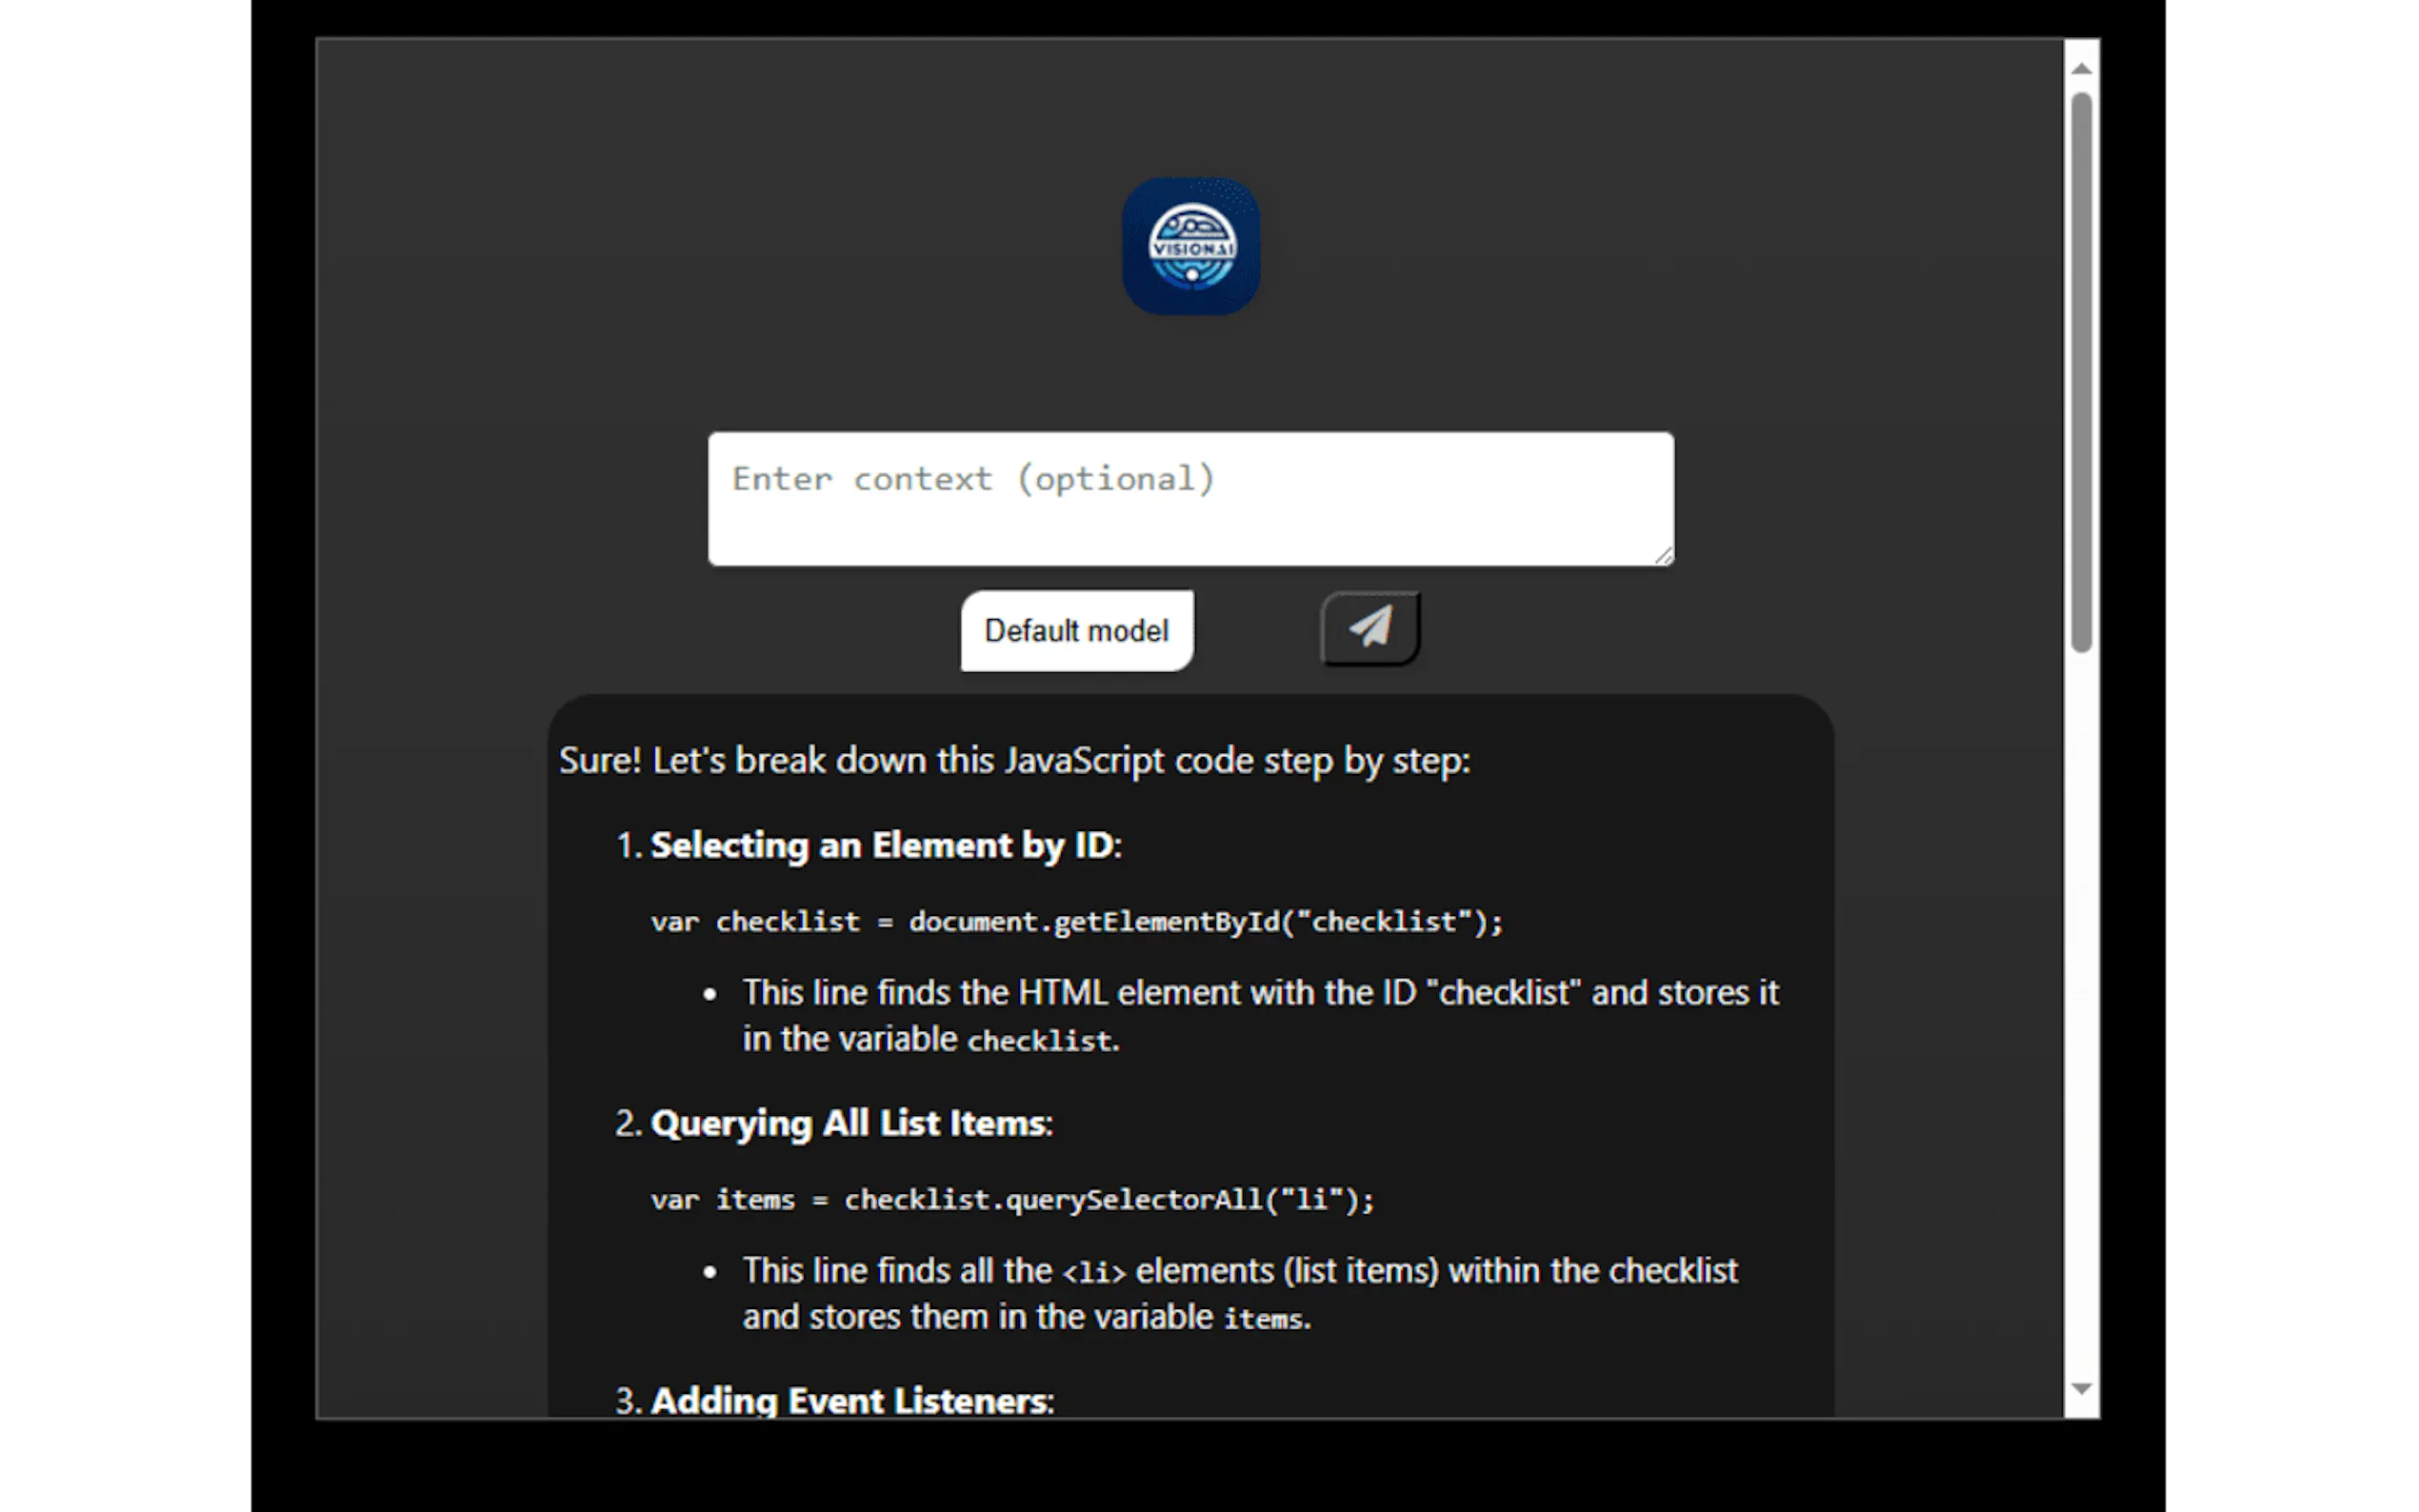The height and width of the screenshot is (1512, 2419).
Task: Click the Querying All List Items heading
Action: click(850, 1124)
